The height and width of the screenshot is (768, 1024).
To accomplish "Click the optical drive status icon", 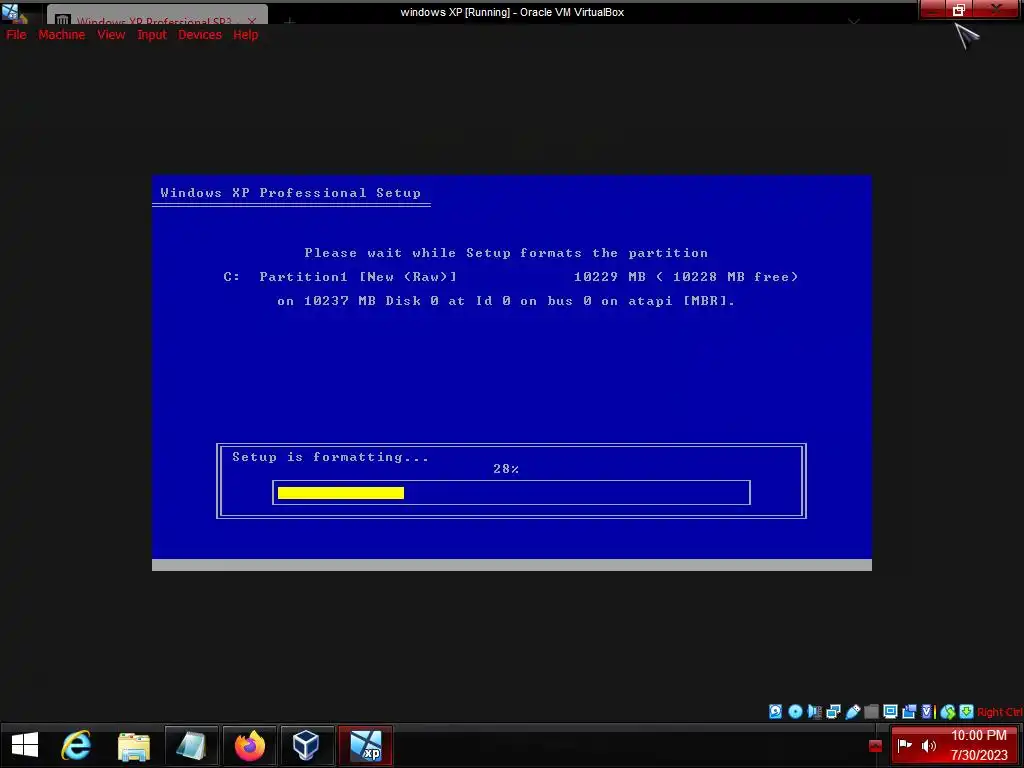I will (x=795, y=712).
